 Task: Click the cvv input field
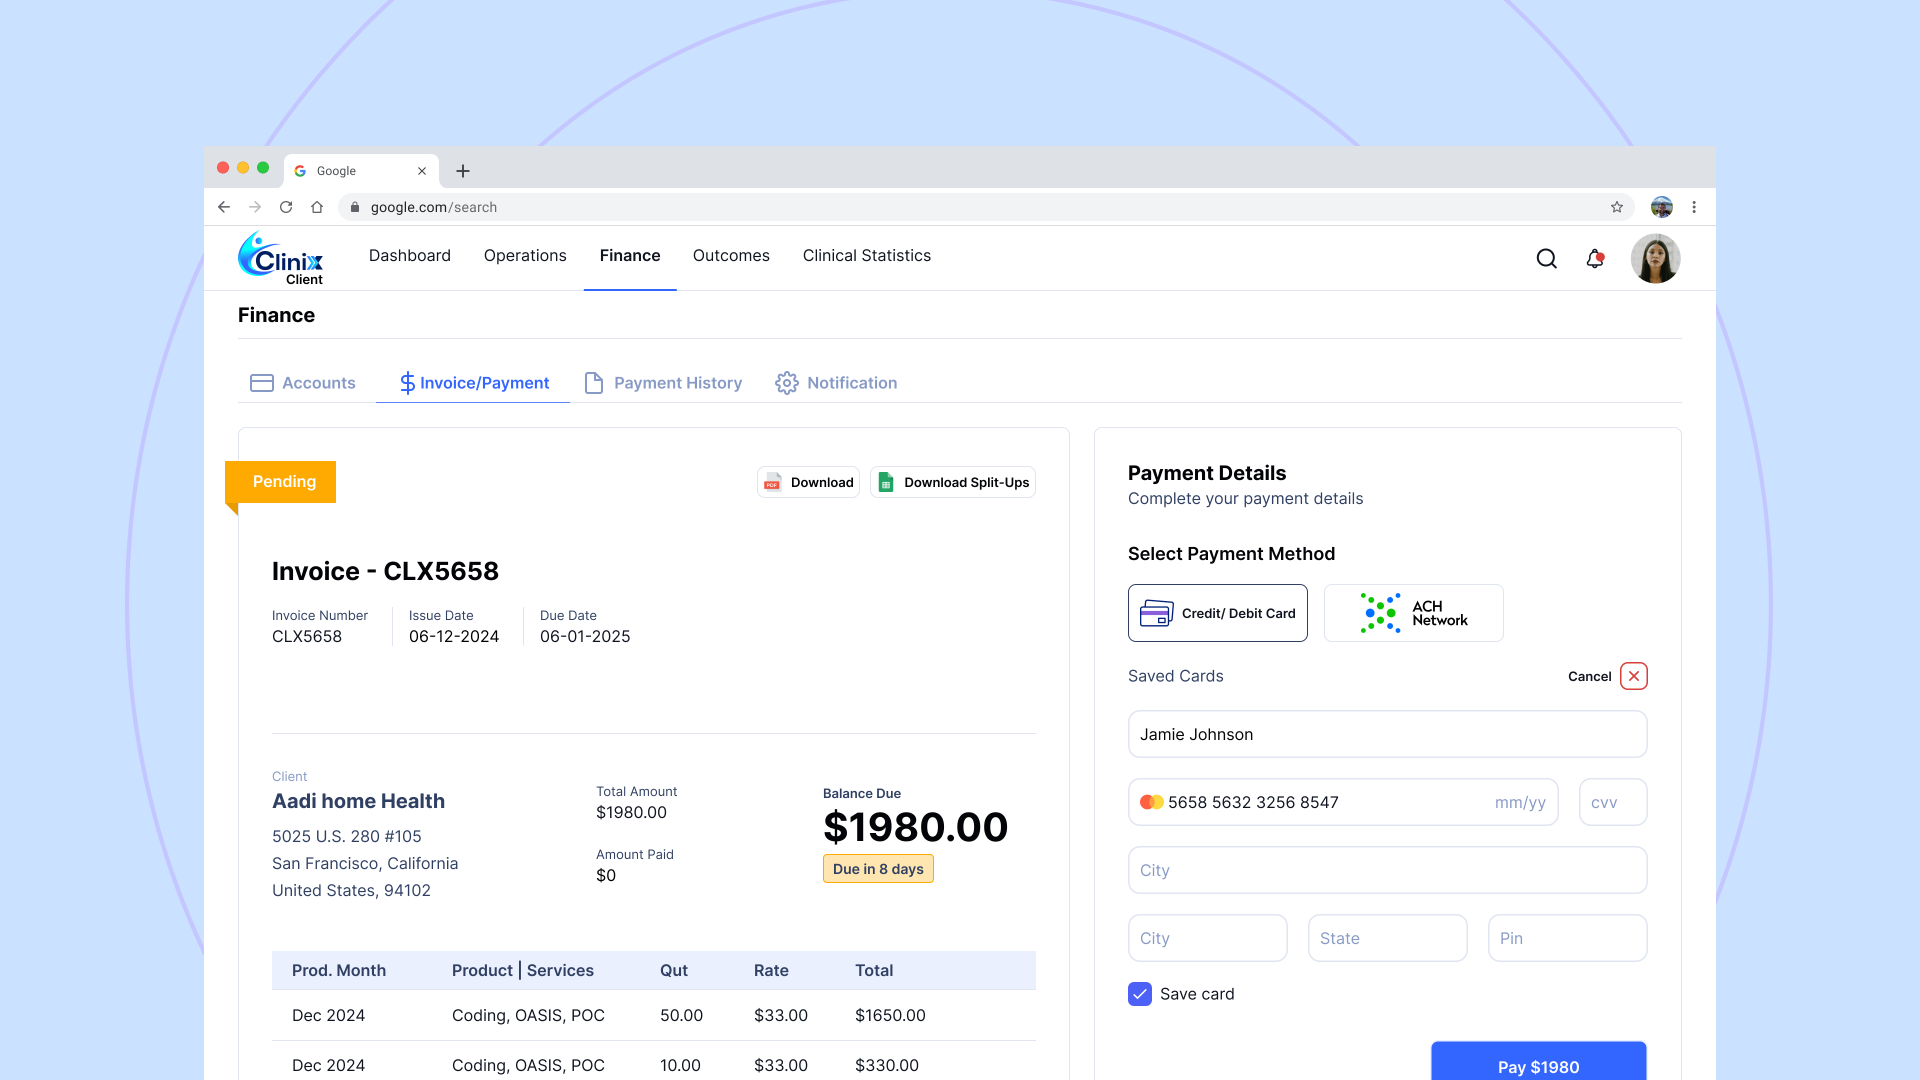[1612, 802]
